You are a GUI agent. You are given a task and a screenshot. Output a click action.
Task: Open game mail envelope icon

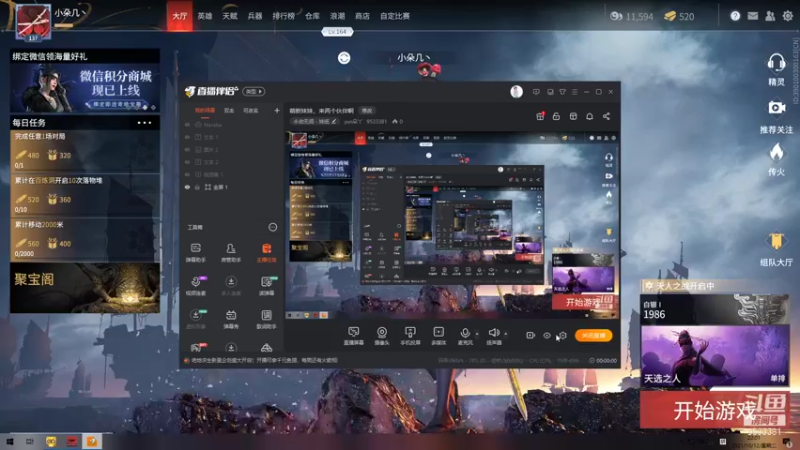tap(753, 16)
